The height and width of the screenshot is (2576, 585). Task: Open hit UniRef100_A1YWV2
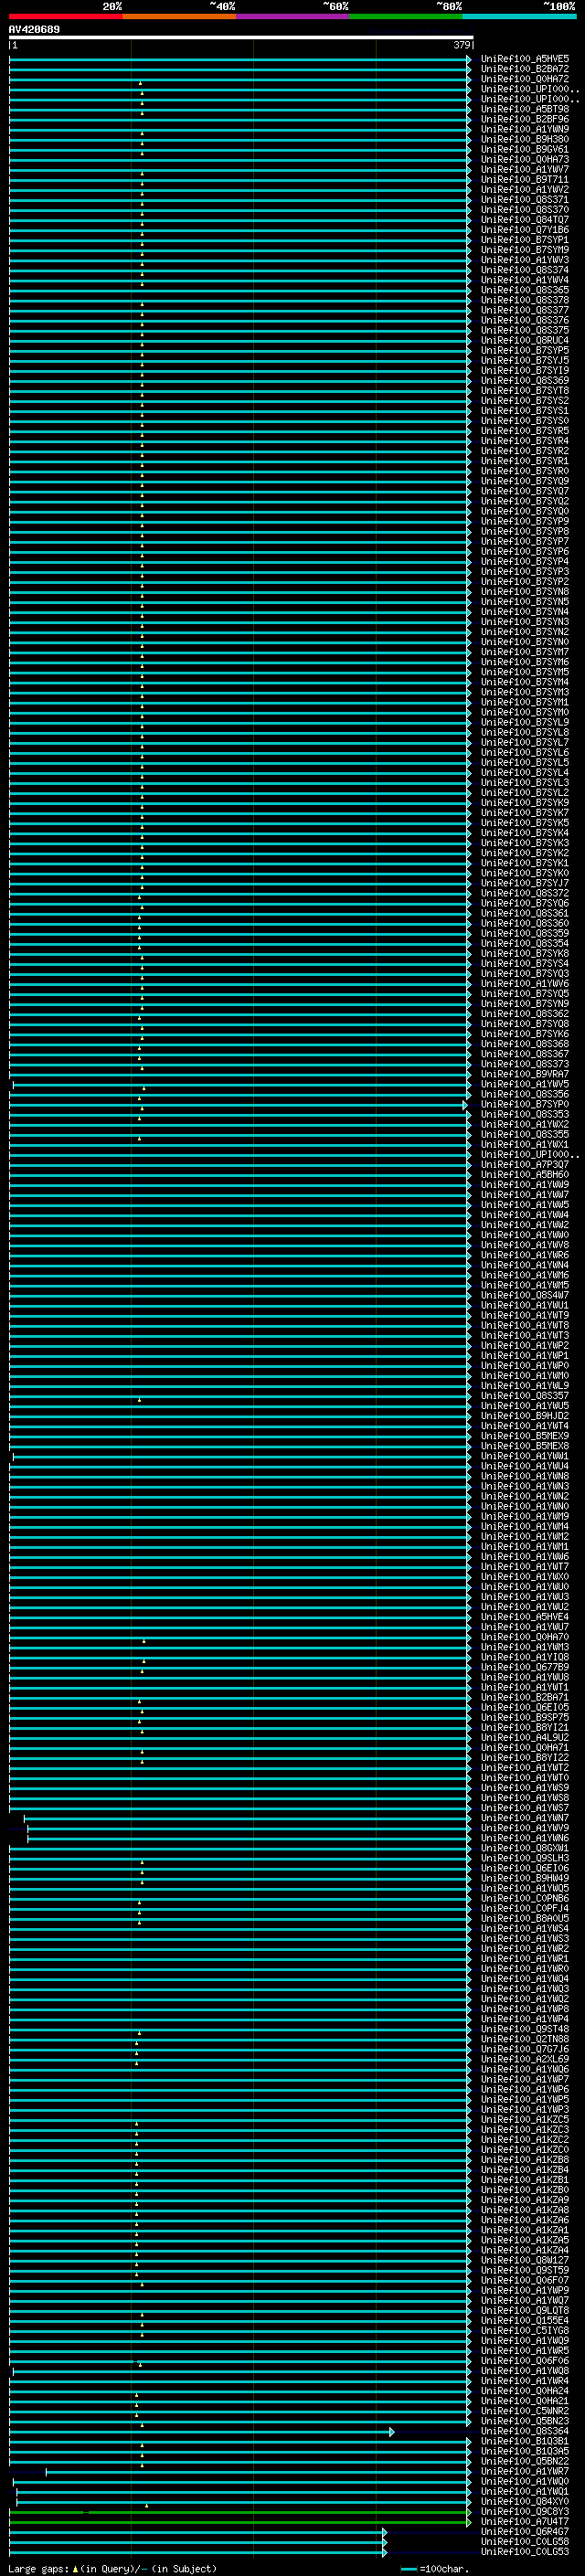[x=525, y=189]
